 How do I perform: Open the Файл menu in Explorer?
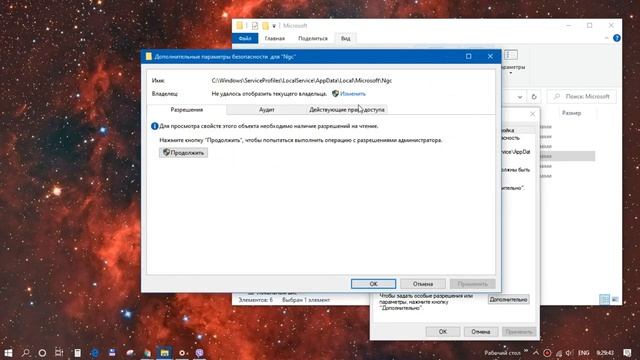[x=245, y=38]
